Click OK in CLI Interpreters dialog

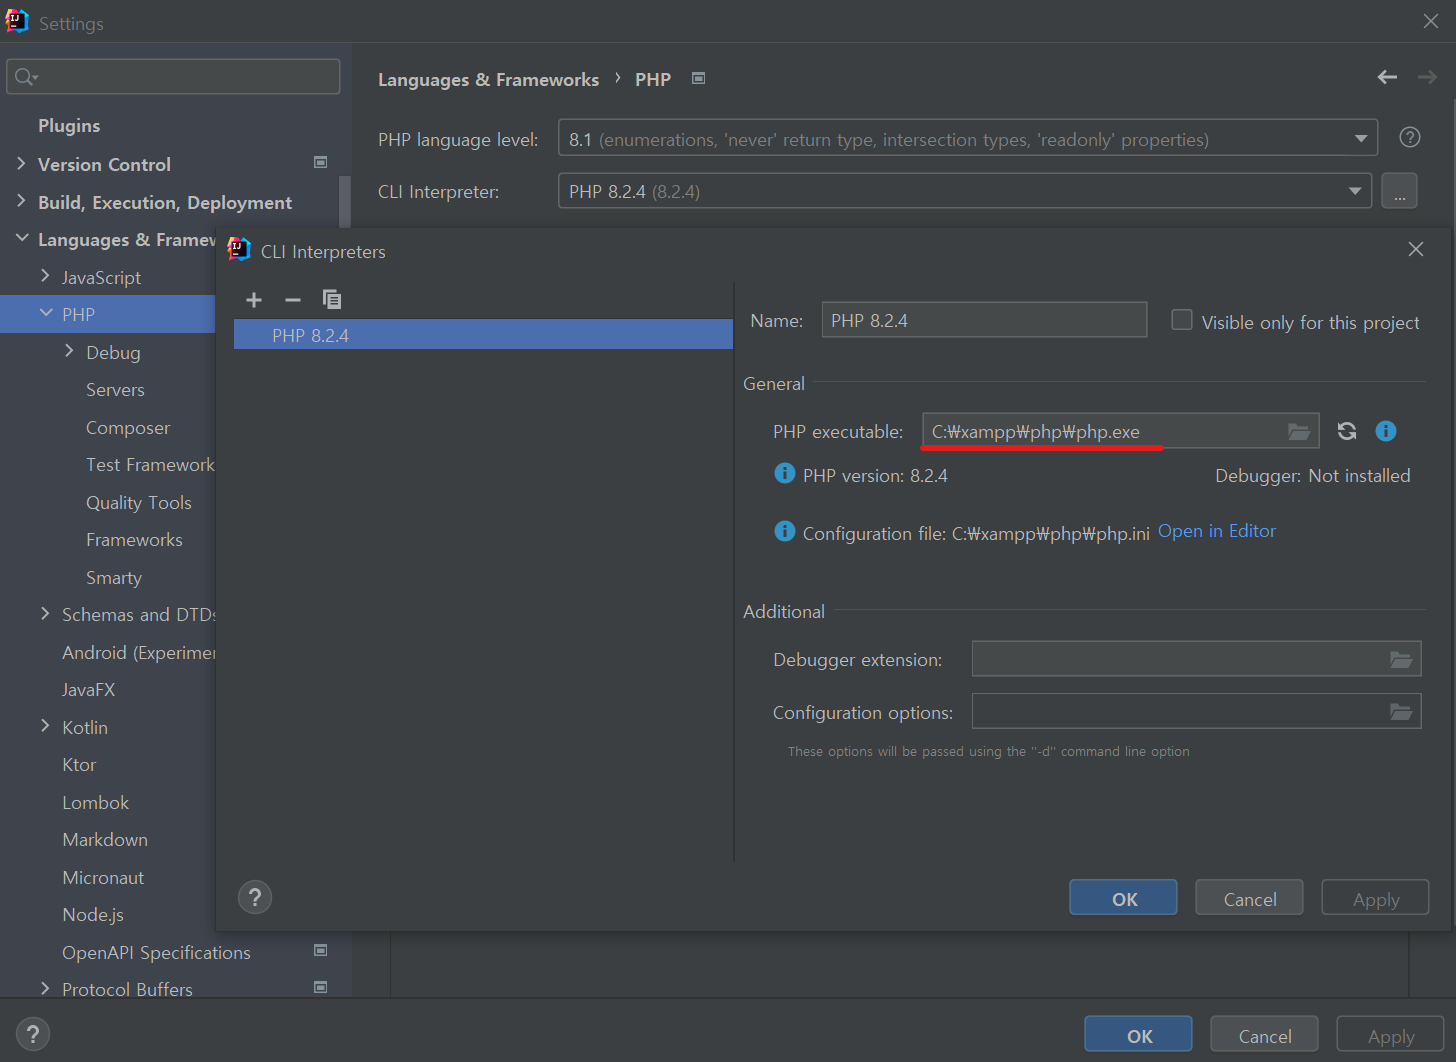pos(1123,898)
